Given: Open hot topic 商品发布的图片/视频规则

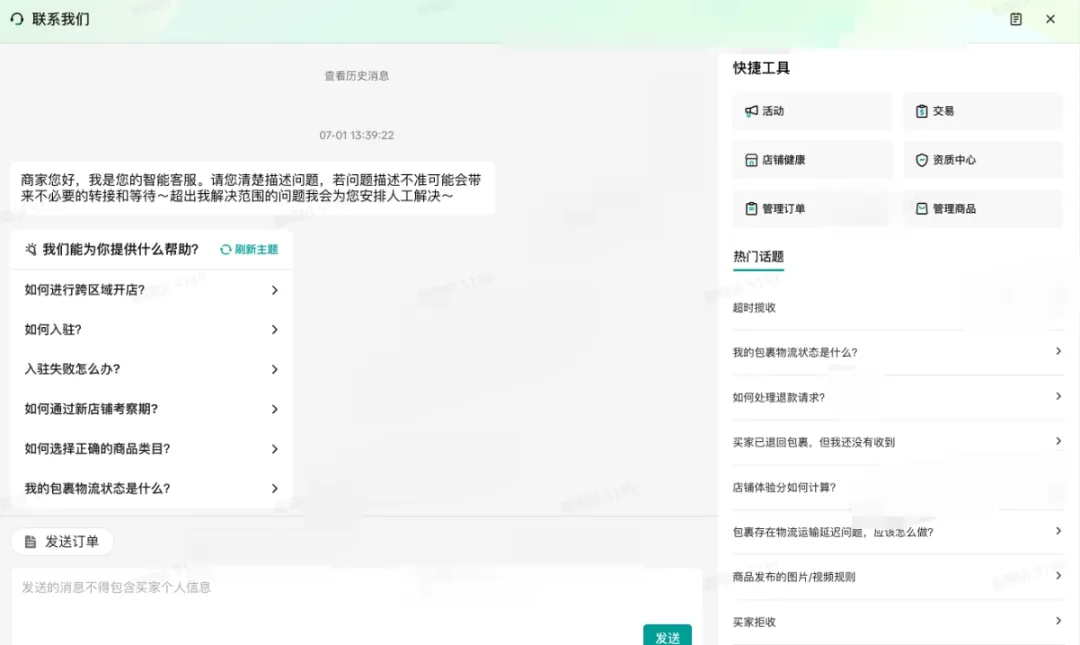Looking at the screenshot, I should (x=898, y=577).
